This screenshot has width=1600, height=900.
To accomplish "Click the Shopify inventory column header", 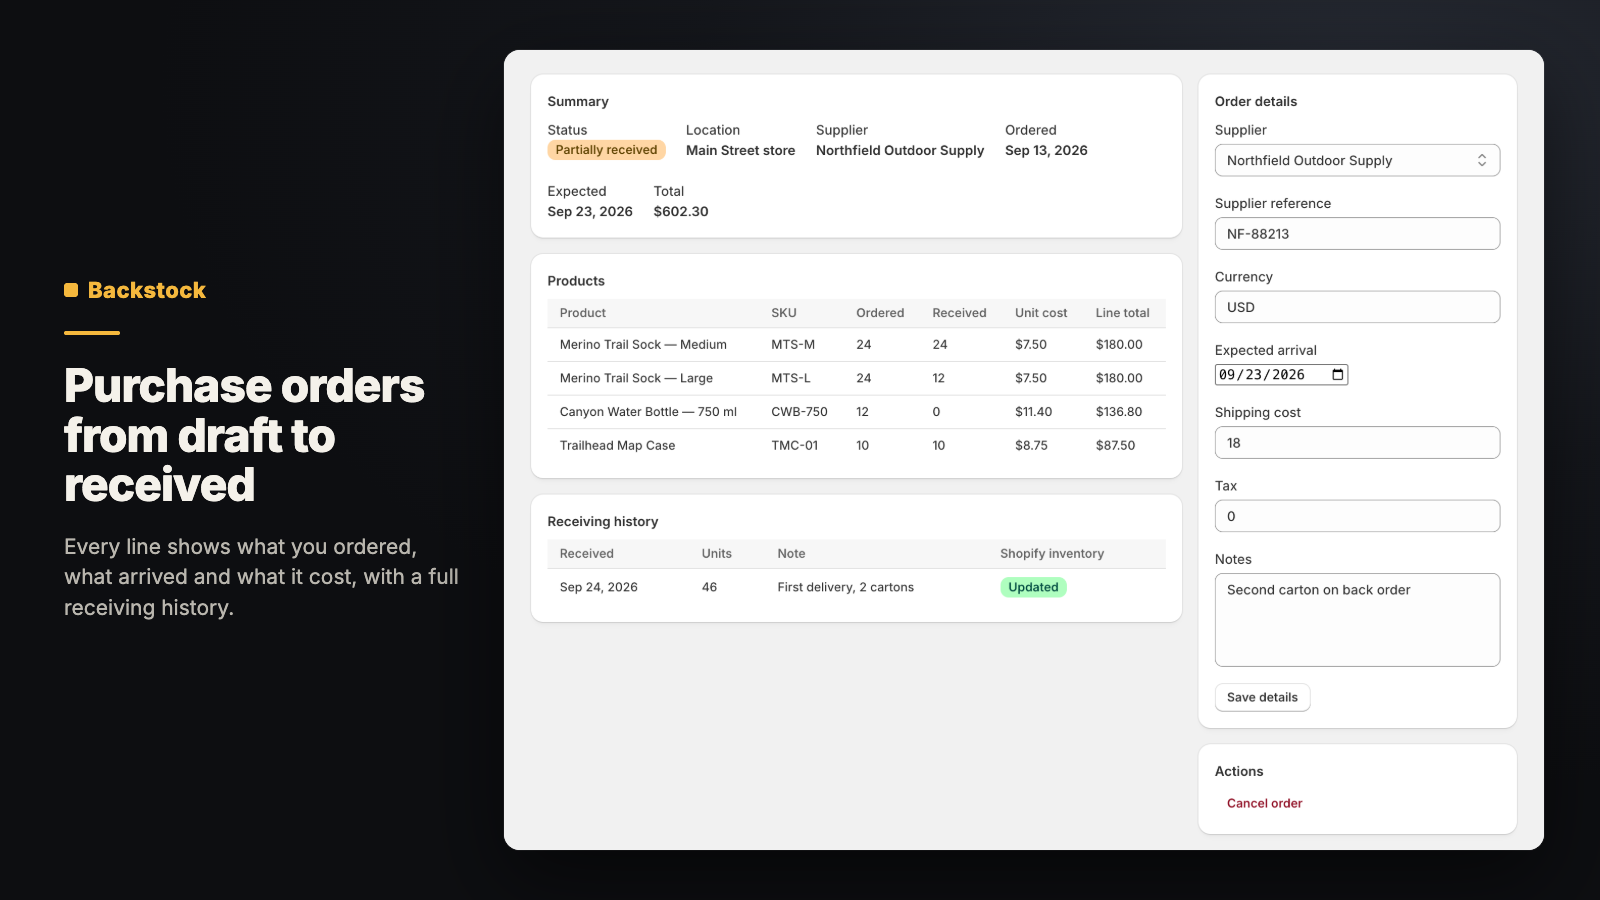I will 1052,554.
